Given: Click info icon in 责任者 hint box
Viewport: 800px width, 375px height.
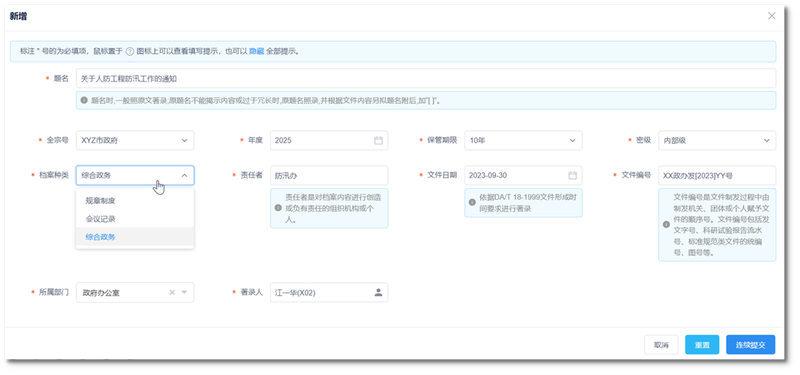Looking at the screenshot, I should point(278,208).
